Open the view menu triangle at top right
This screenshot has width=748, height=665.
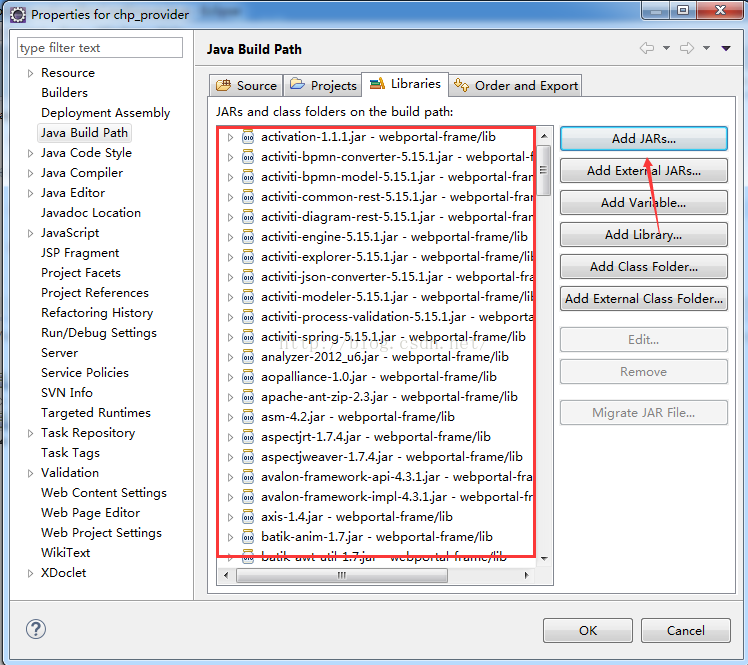pyautogui.click(x=726, y=48)
